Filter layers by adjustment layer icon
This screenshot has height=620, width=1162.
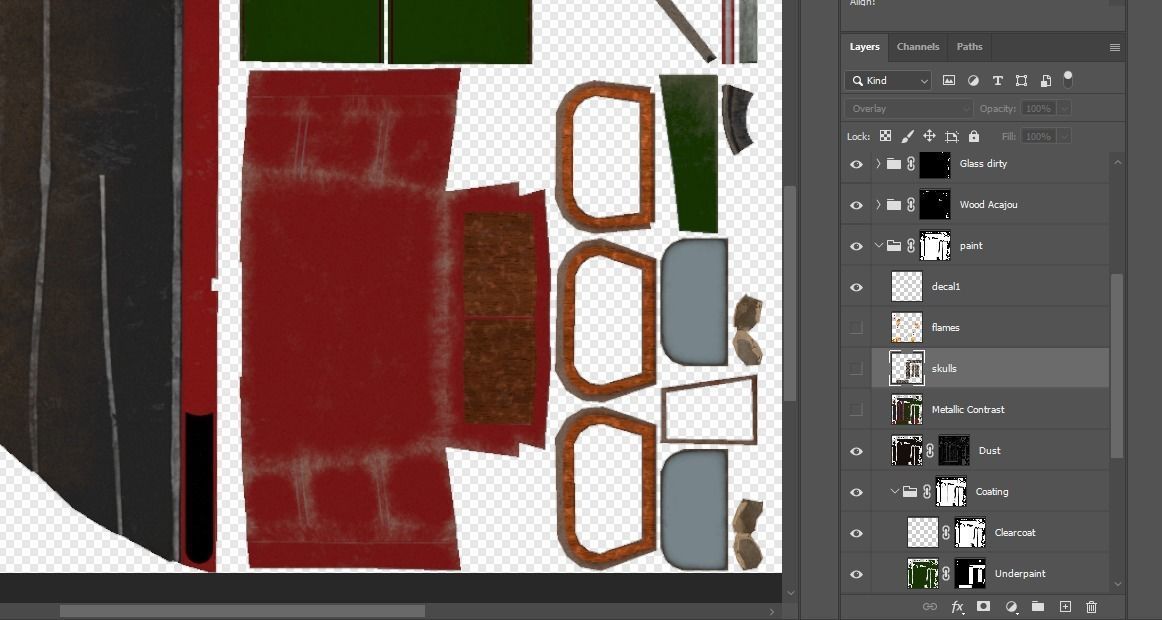point(973,81)
